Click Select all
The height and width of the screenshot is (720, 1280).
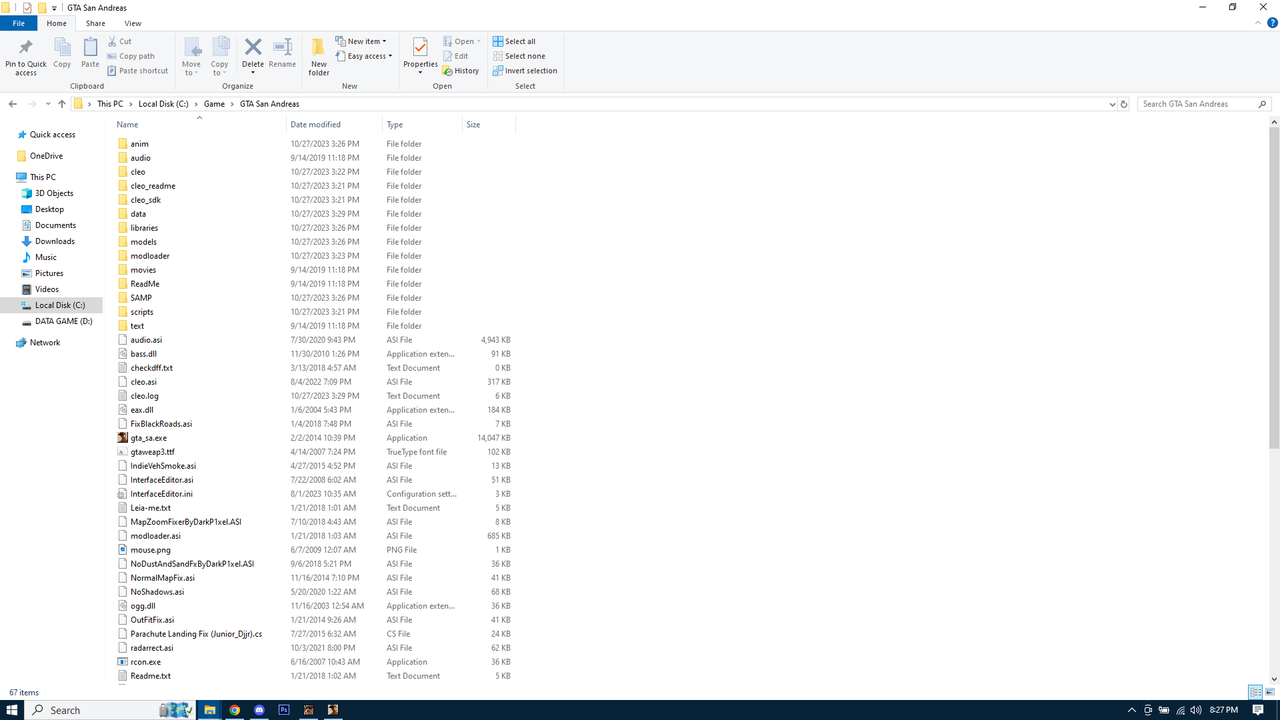(x=514, y=42)
